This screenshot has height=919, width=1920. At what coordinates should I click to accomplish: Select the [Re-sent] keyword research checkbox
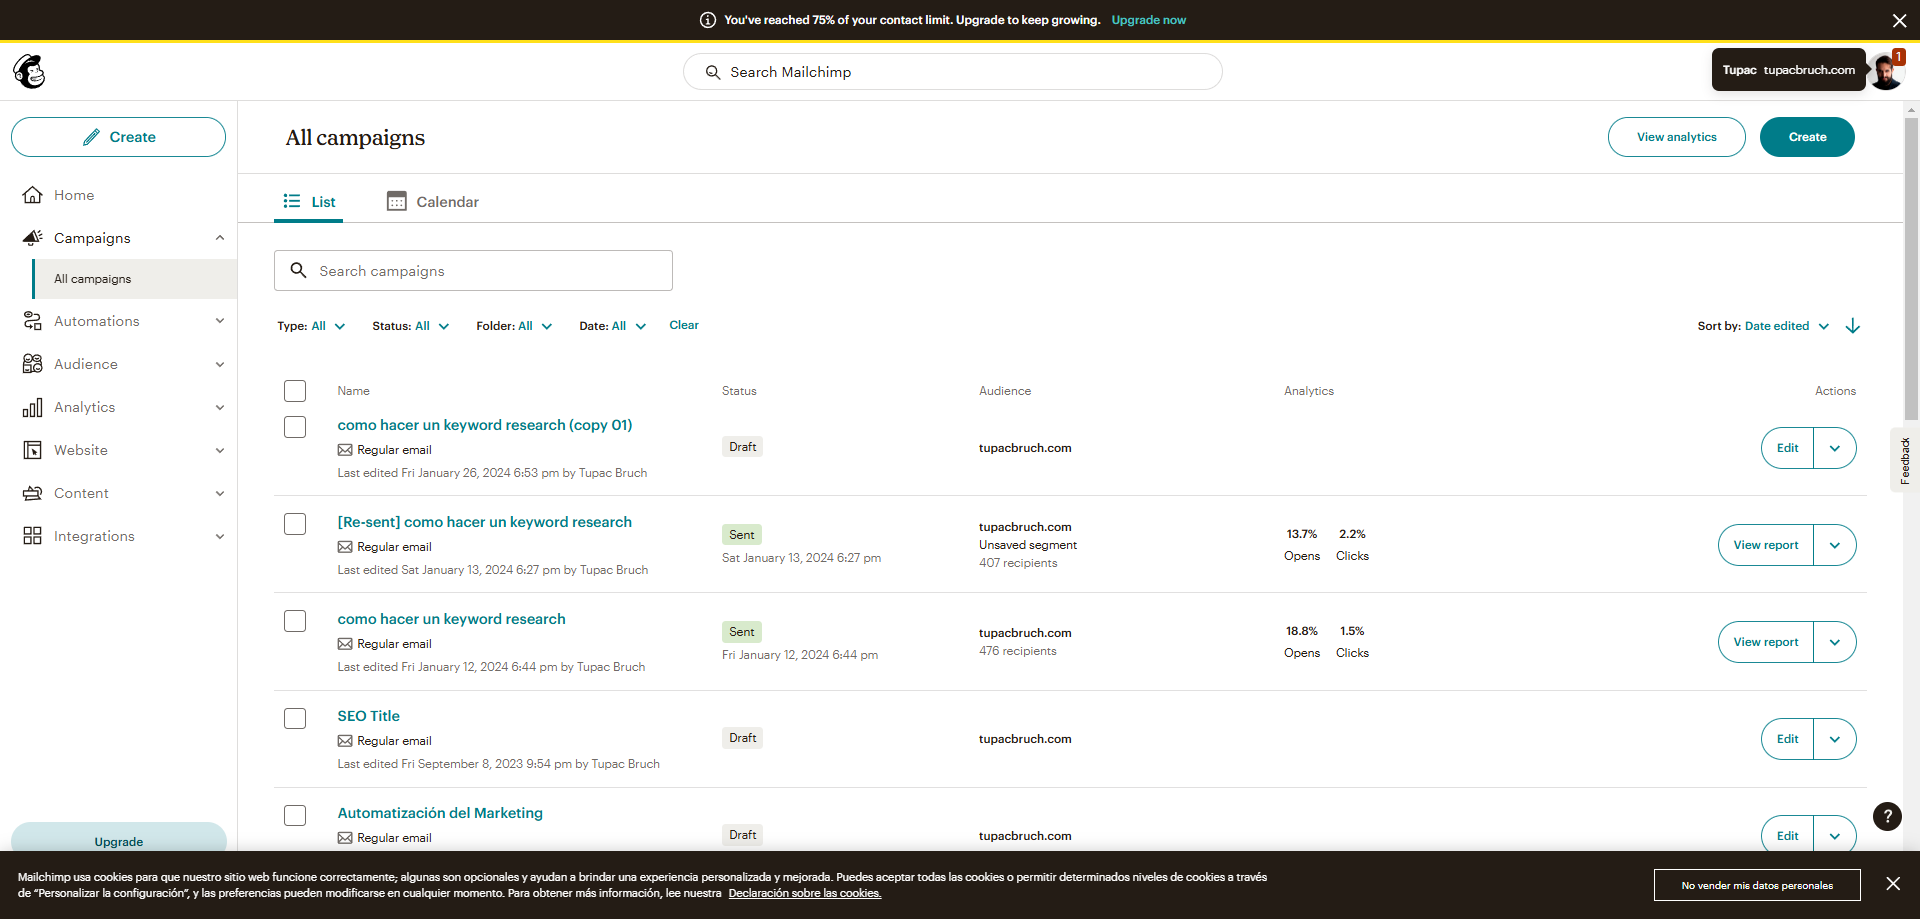(x=295, y=523)
